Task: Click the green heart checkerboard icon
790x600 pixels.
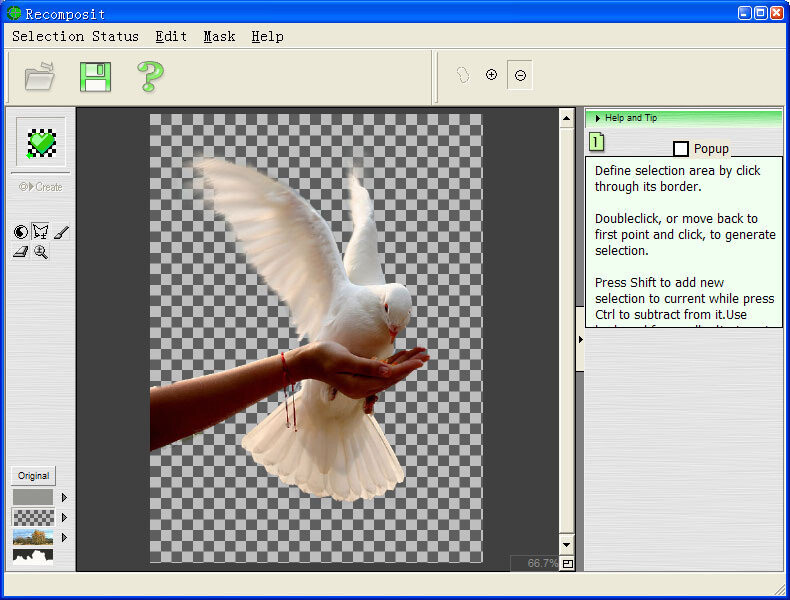Action: [x=41, y=143]
